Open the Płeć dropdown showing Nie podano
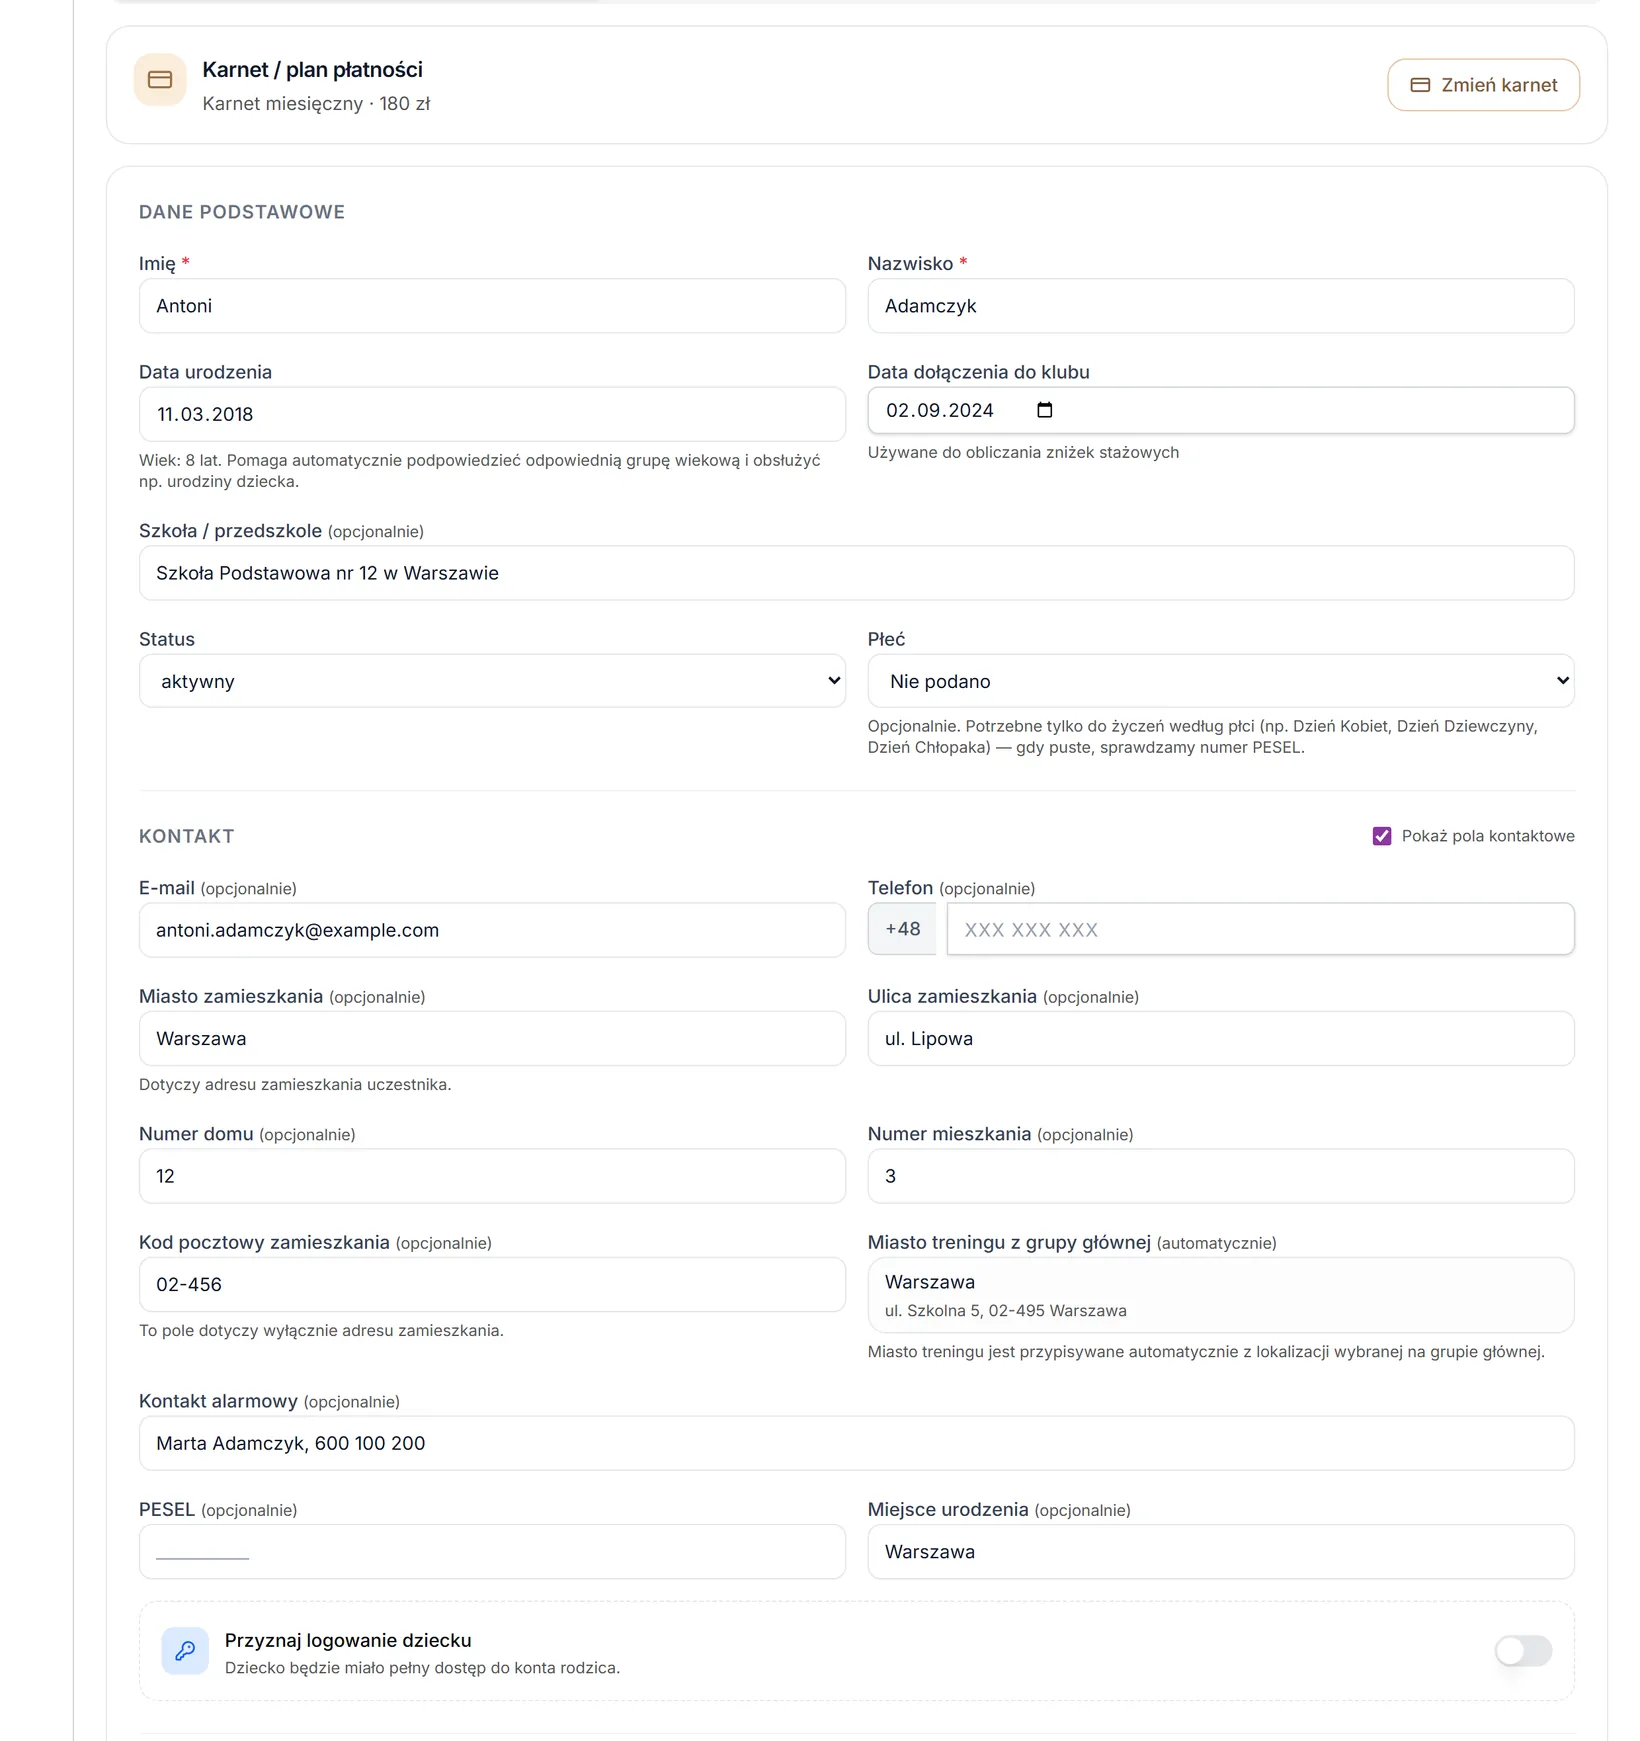This screenshot has height=1741, width=1640. point(1221,681)
